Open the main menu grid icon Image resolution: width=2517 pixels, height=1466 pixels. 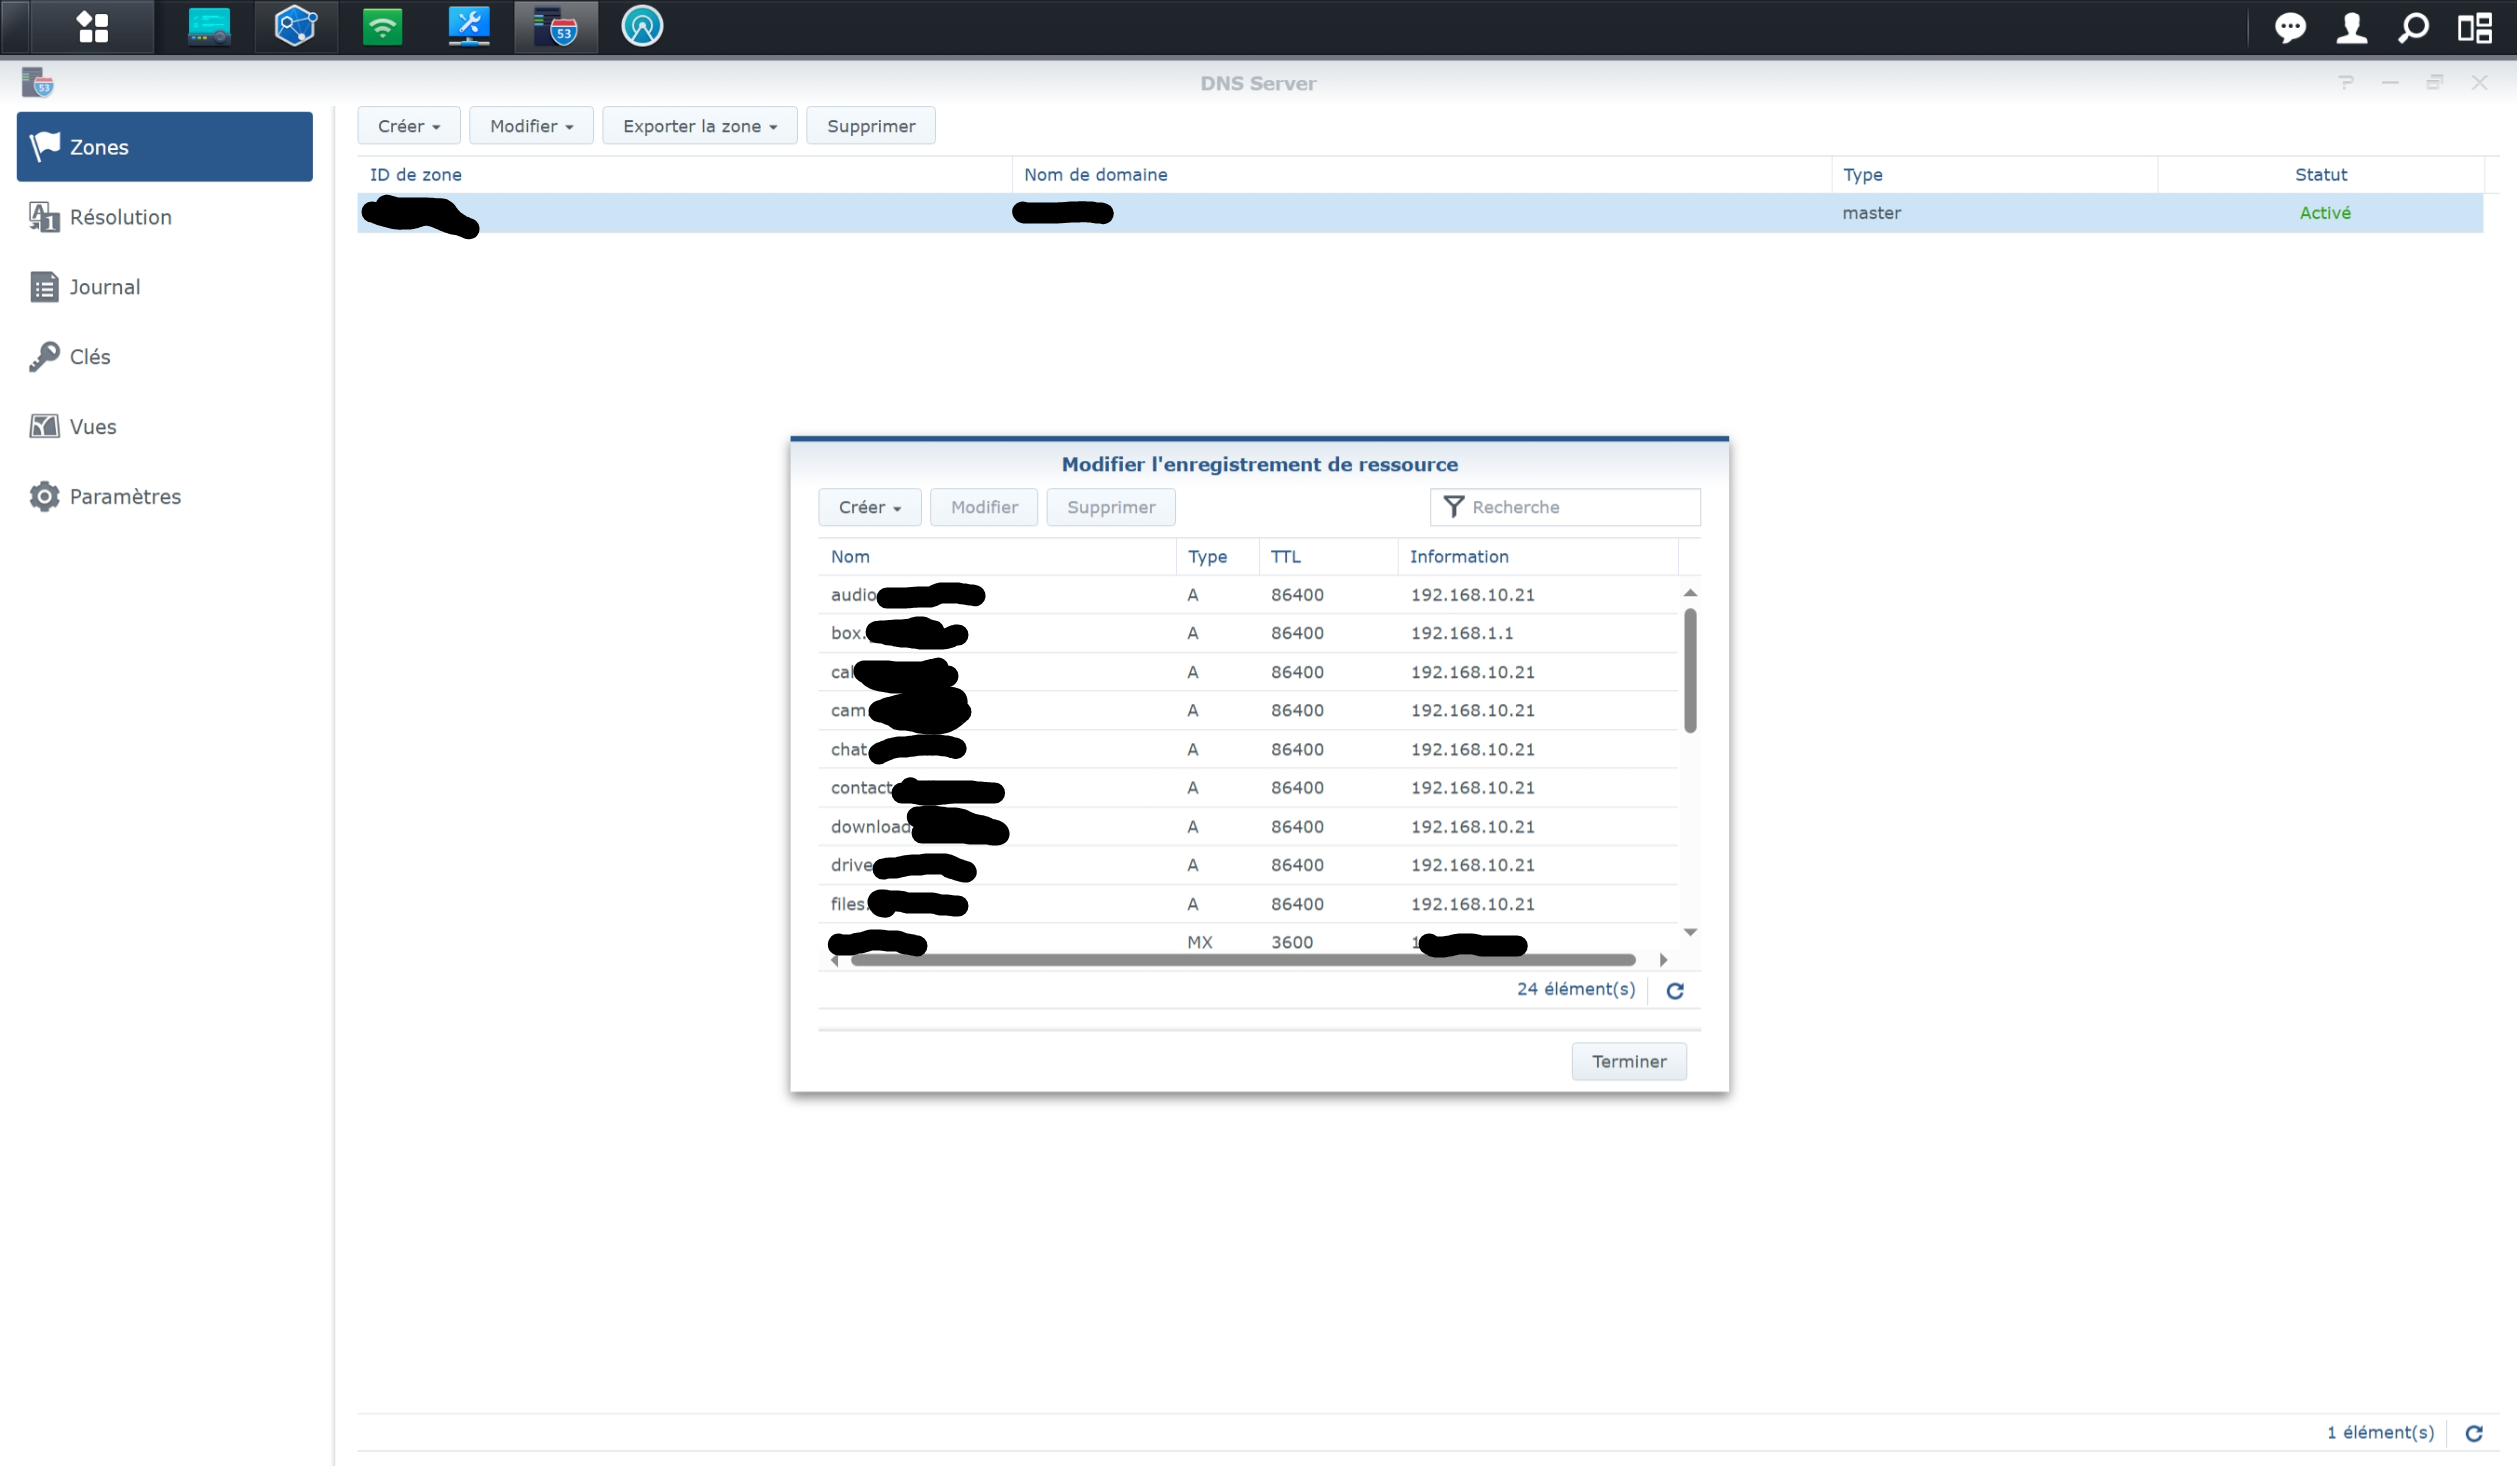tap(92, 27)
